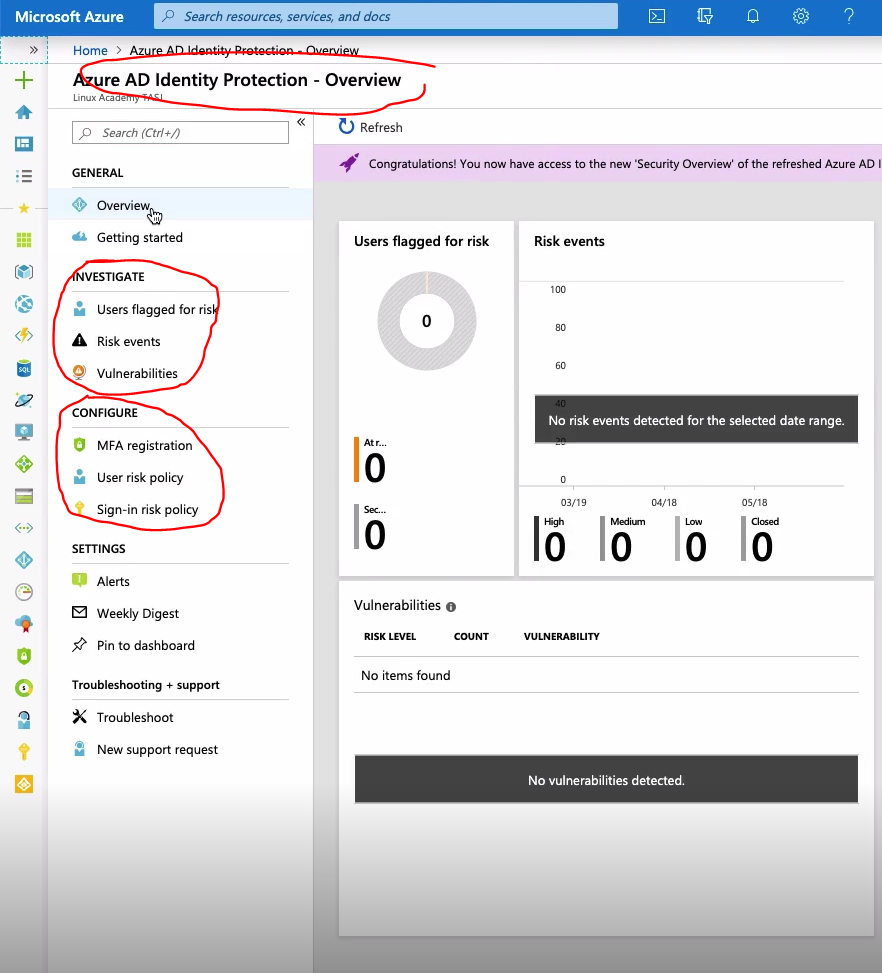Click the Users flagged for risk donut chart
The width and height of the screenshot is (882, 973).
click(x=426, y=321)
